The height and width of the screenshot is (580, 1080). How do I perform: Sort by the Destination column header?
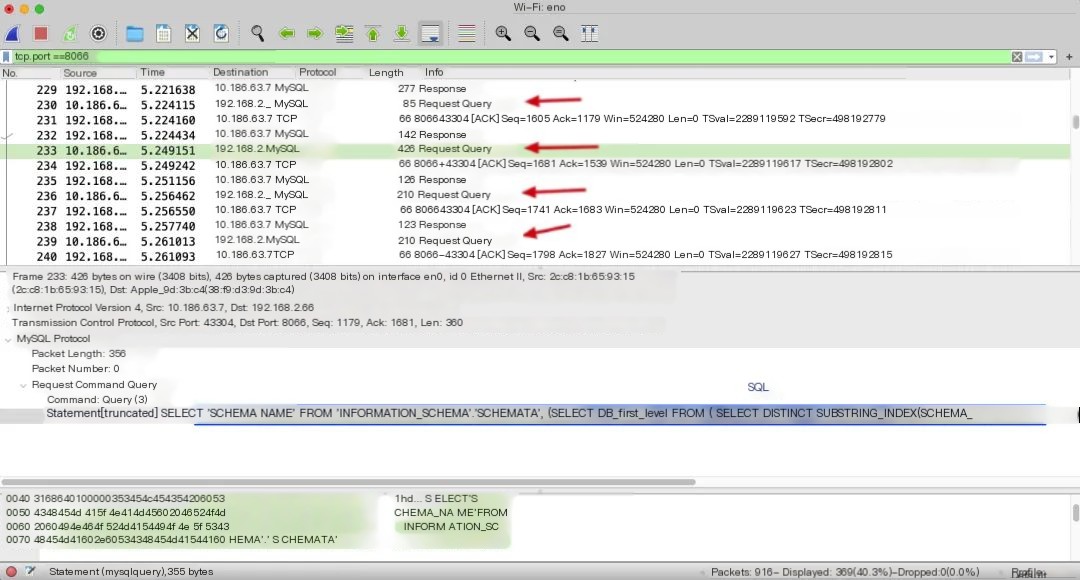pyautogui.click(x=240, y=72)
